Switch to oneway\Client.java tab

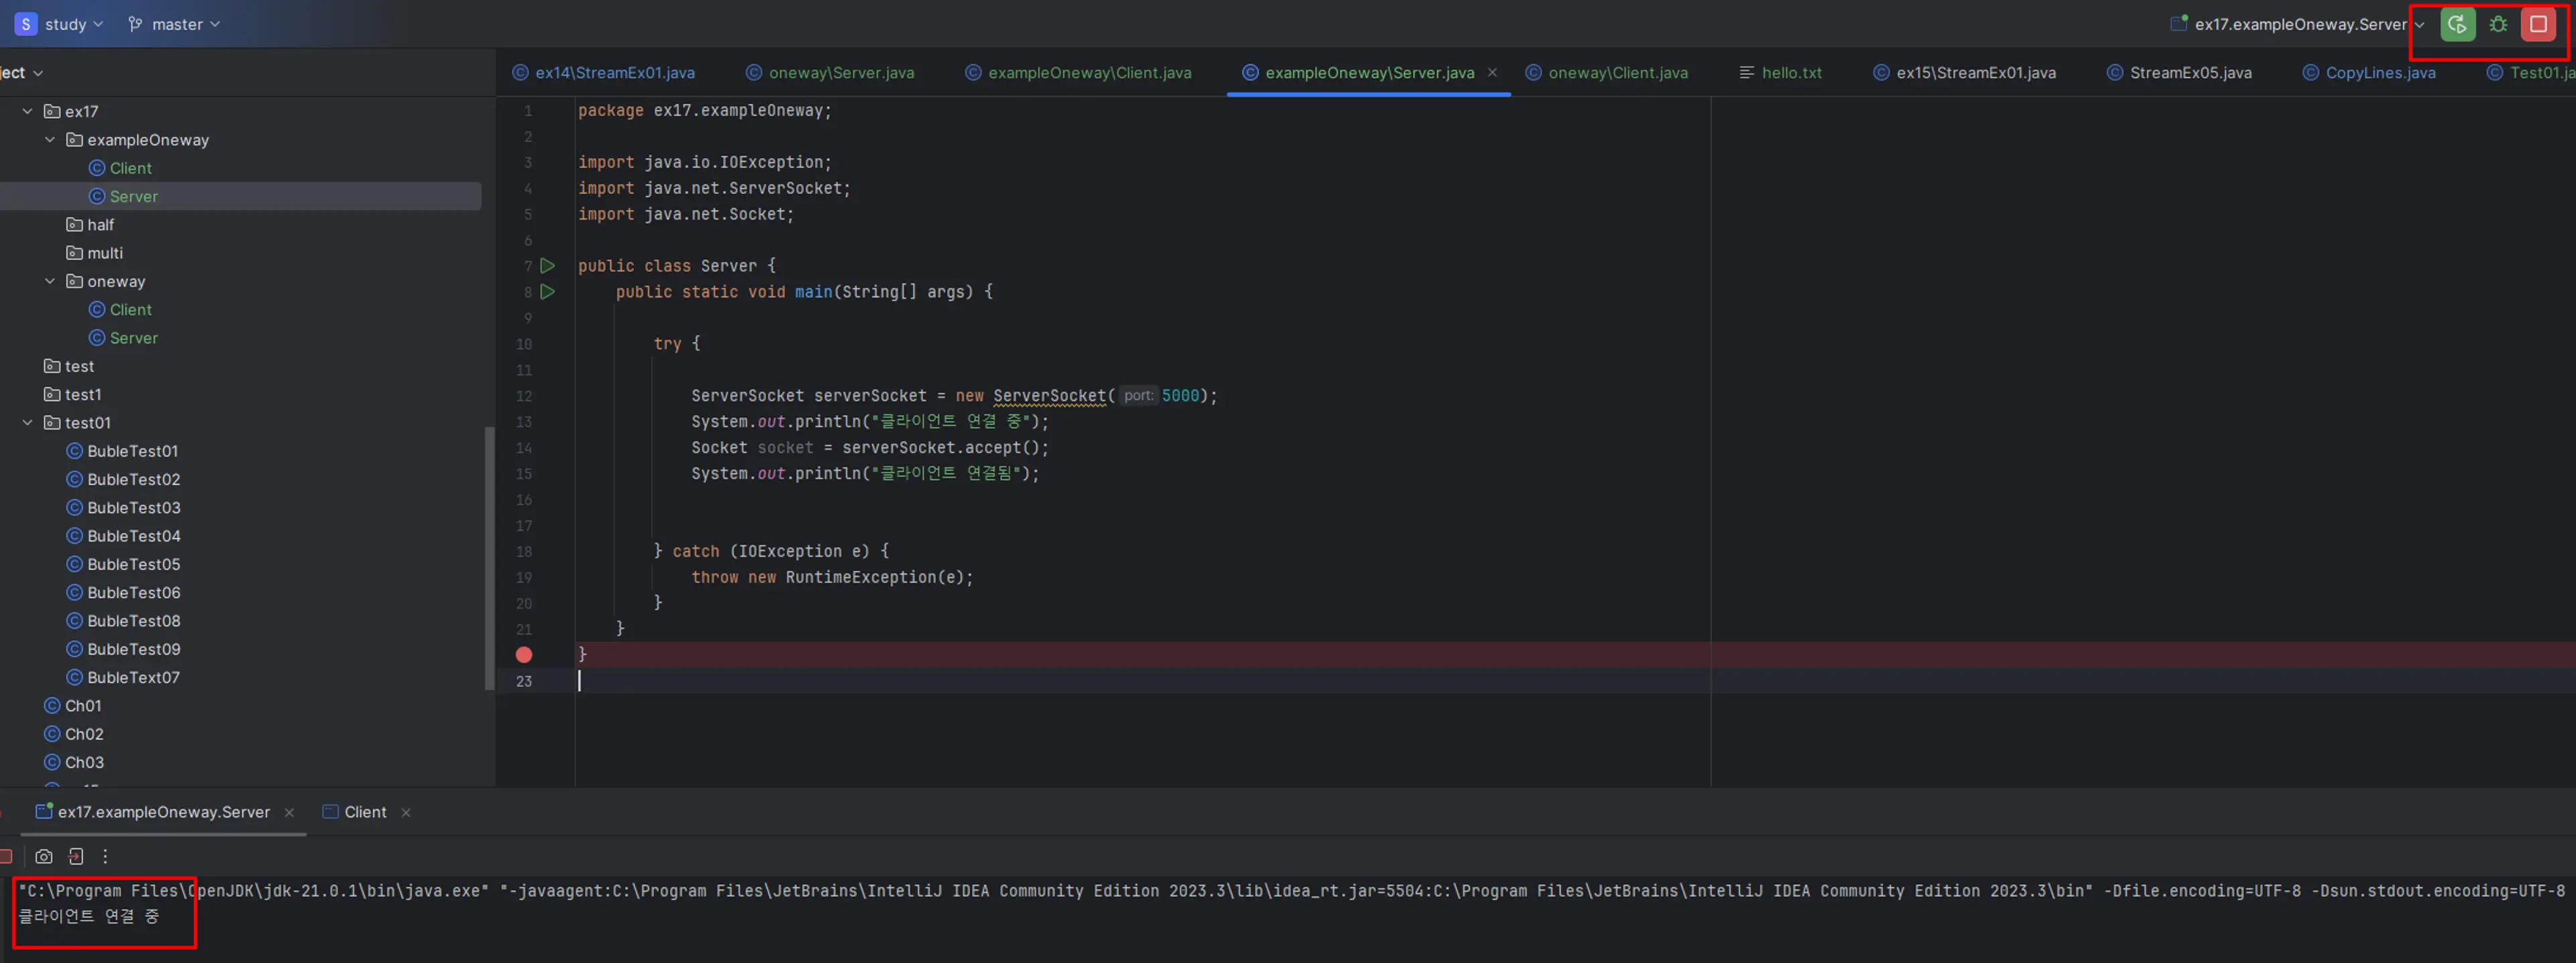tap(1606, 73)
